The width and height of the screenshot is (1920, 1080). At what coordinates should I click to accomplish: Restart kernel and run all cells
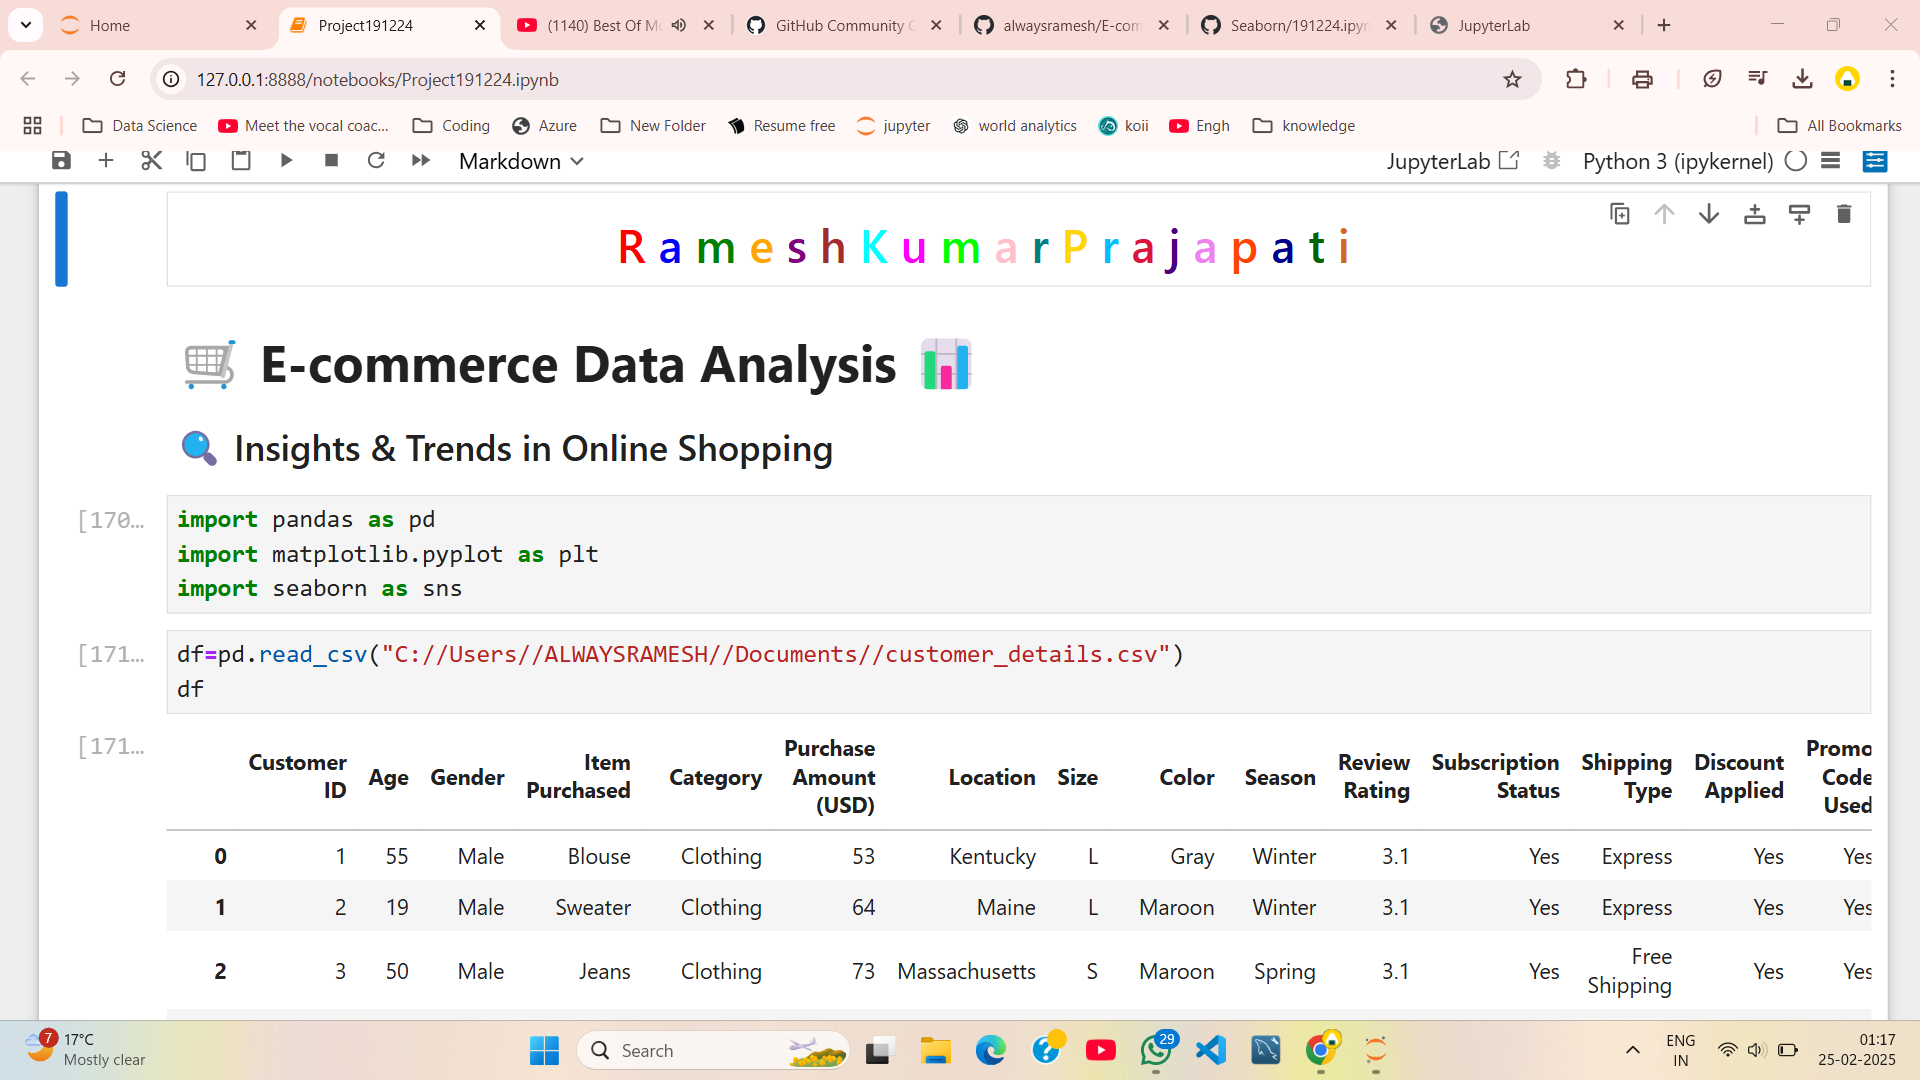coord(421,160)
